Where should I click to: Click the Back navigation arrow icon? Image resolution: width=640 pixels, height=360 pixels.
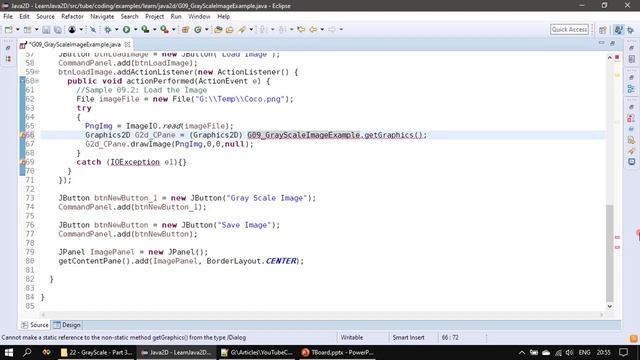click(x=313, y=29)
